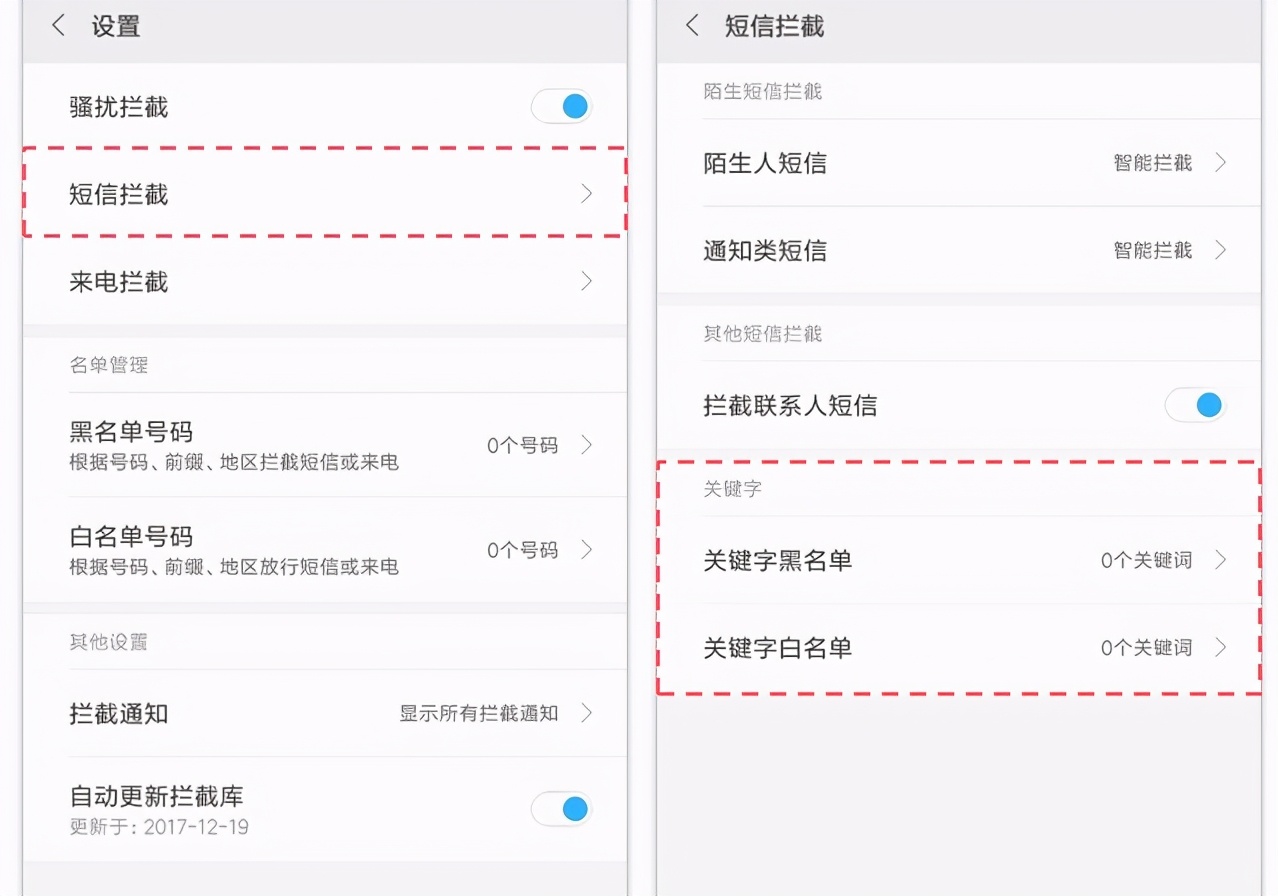Click 0个关键词 value for 关键字黑名单

point(1146,560)
